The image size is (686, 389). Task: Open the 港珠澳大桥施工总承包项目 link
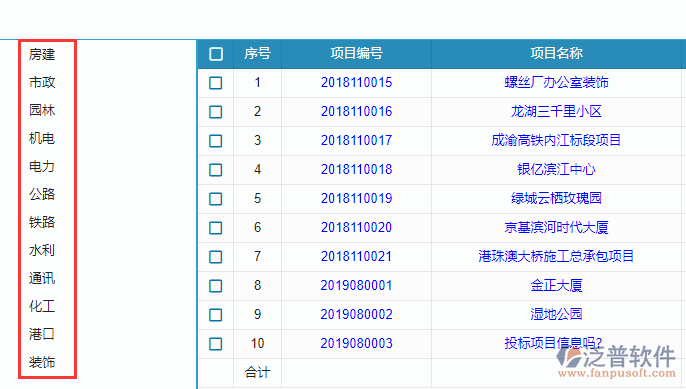coord(556,256)
